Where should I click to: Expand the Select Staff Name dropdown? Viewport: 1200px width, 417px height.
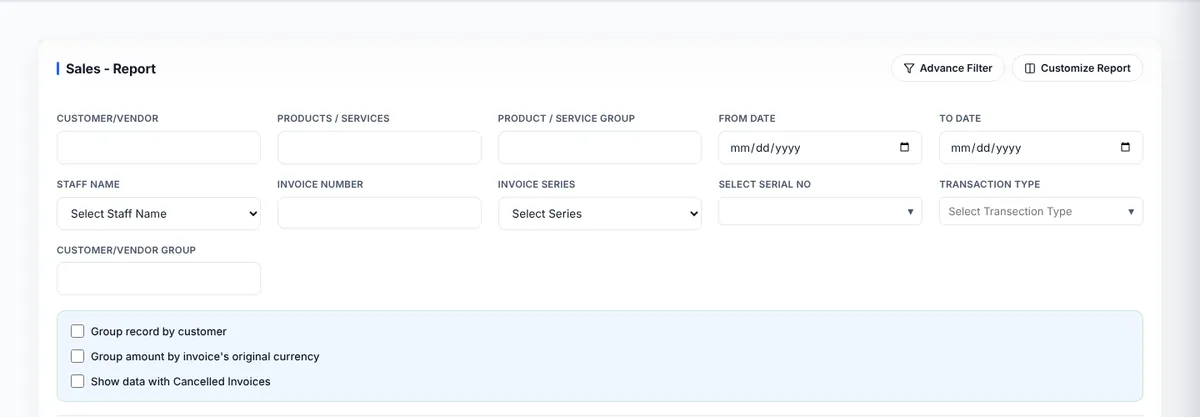pos(159,213)
